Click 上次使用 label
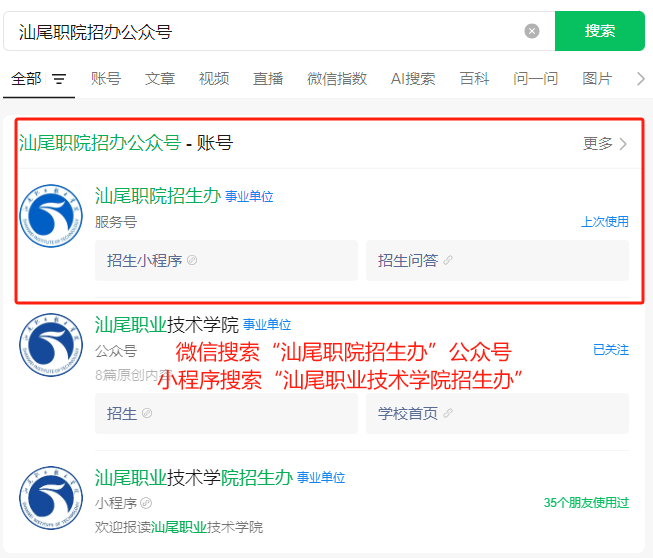The height and width of the screenshot is (558, 653). point(605,222)
